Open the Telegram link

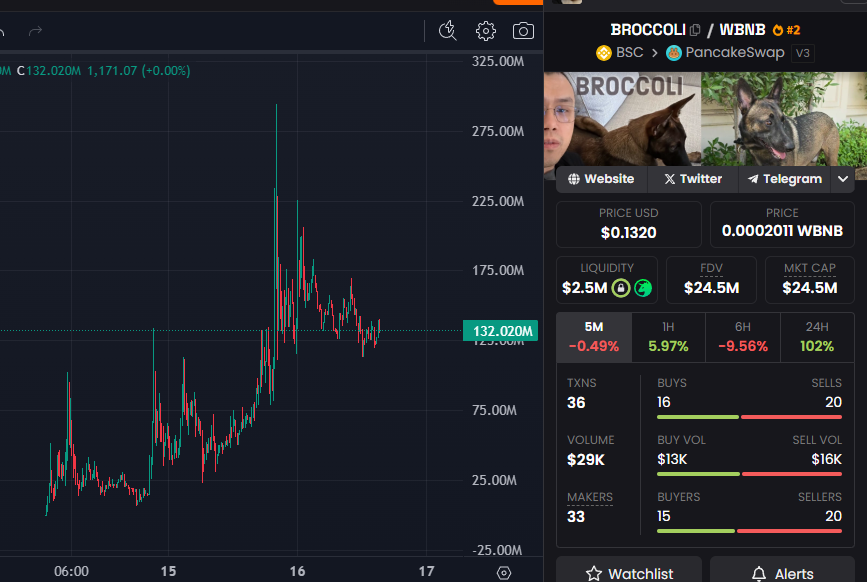click(x=784, y=179)
